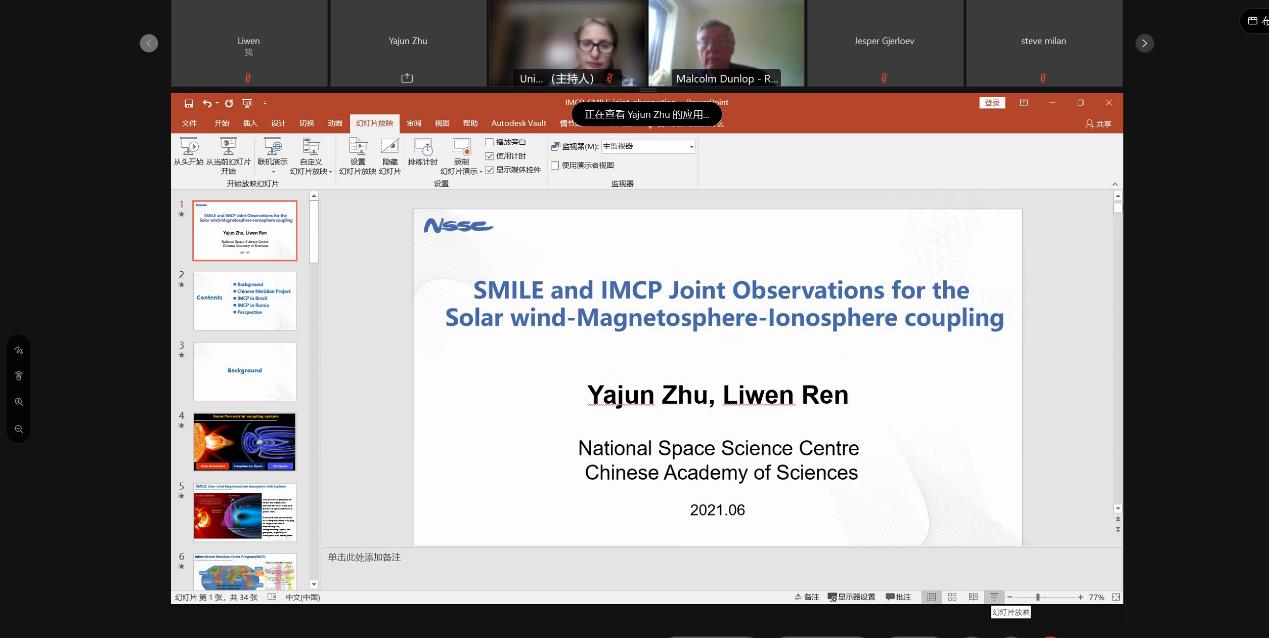This screenshot has height=638, width=1269.
Task: Show next participants with right arrow
Action: tap(1145, 43)
